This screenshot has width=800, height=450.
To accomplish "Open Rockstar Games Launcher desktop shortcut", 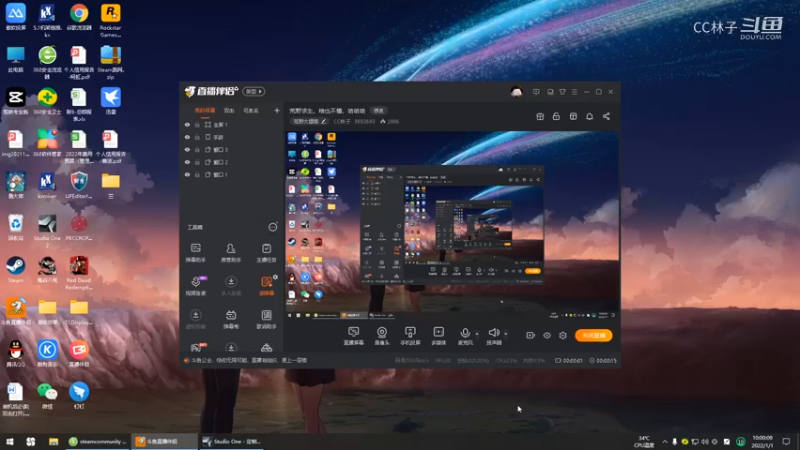I will click(110, 20).
